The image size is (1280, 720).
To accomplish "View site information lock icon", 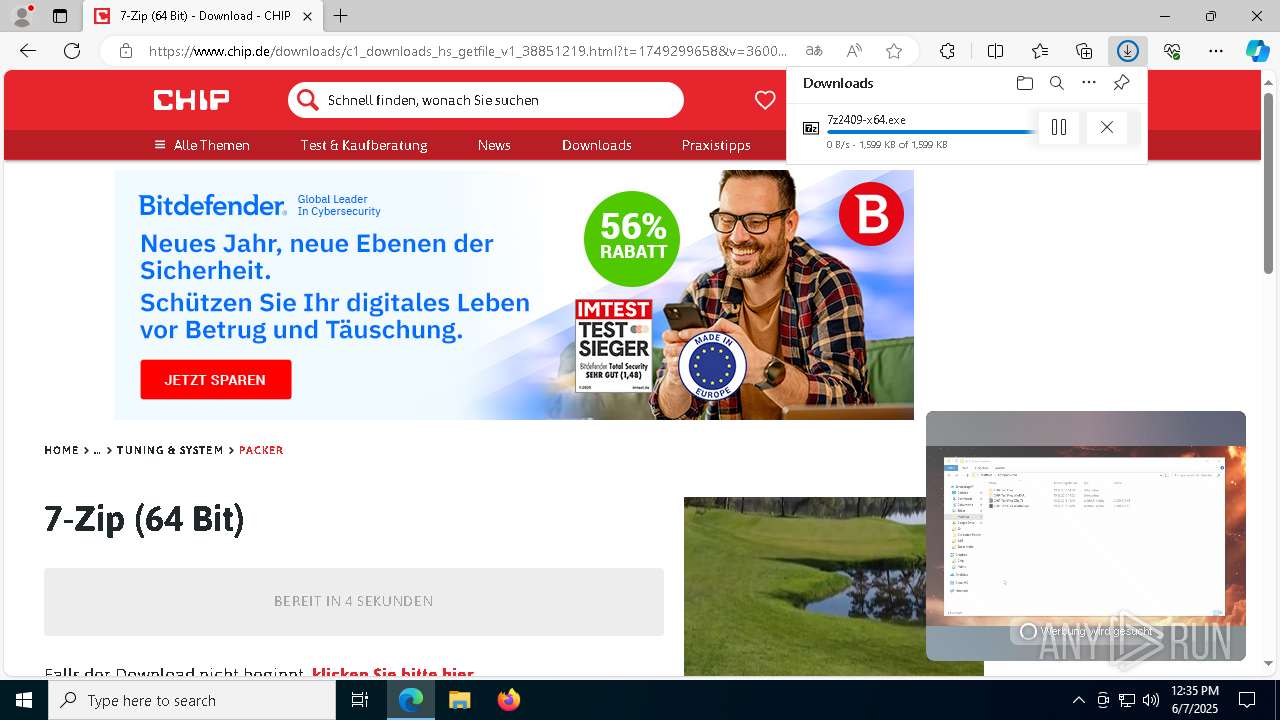I will tap(126, 51).
